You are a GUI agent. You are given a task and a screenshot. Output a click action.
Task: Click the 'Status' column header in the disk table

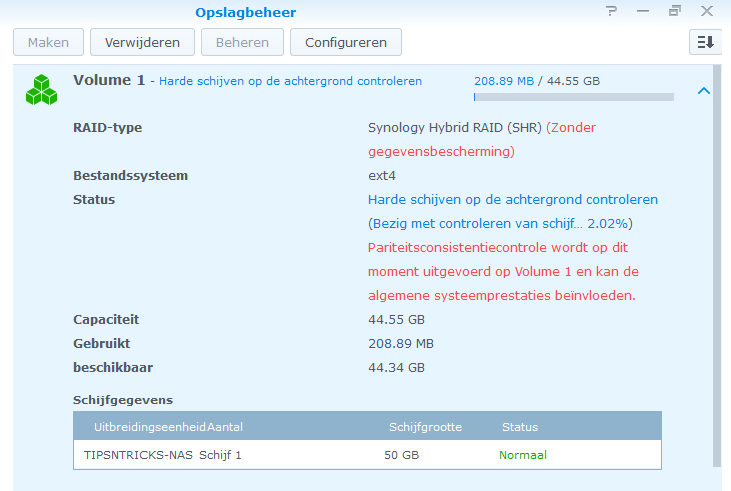coord(520,427)
